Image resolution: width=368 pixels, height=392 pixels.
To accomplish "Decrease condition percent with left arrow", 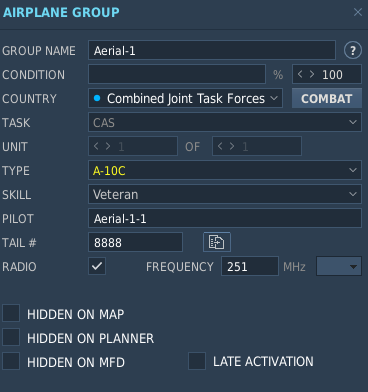I will tap(300, 74).
